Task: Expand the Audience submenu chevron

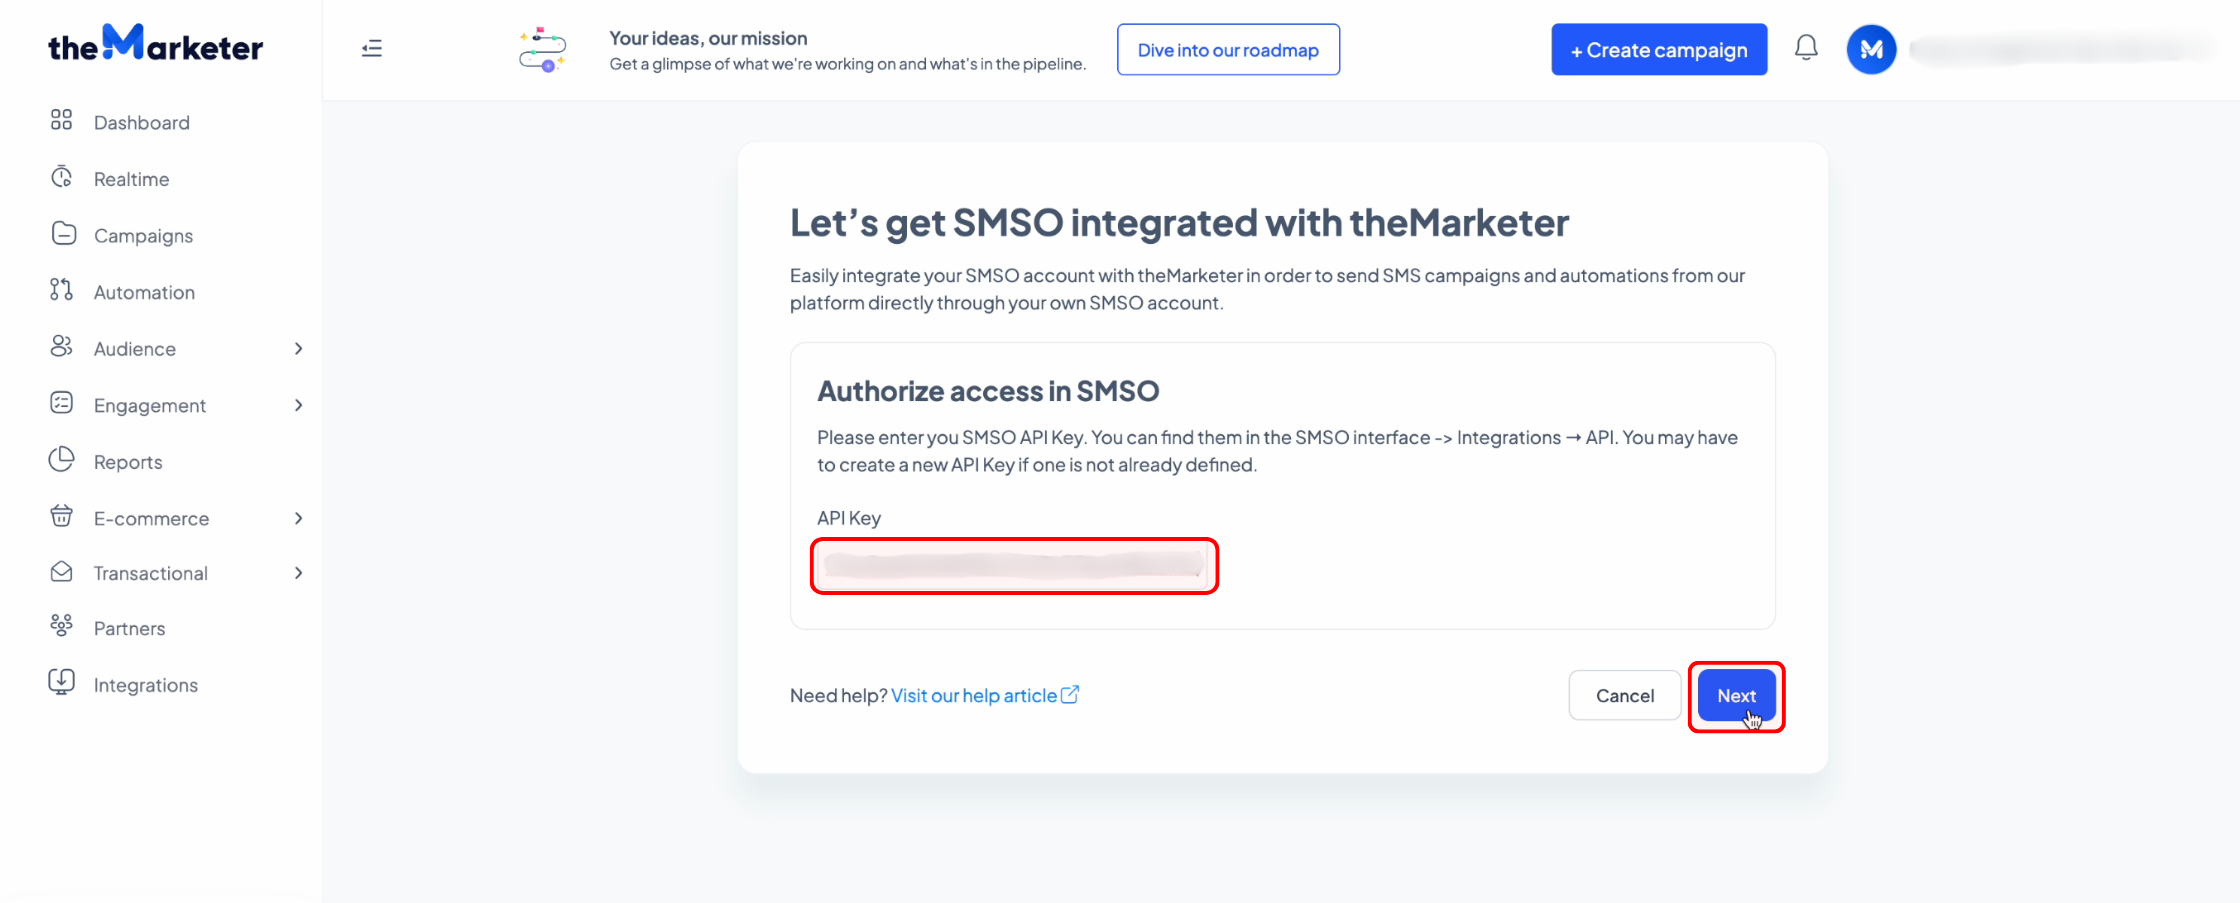Action: tap(298, 348)
